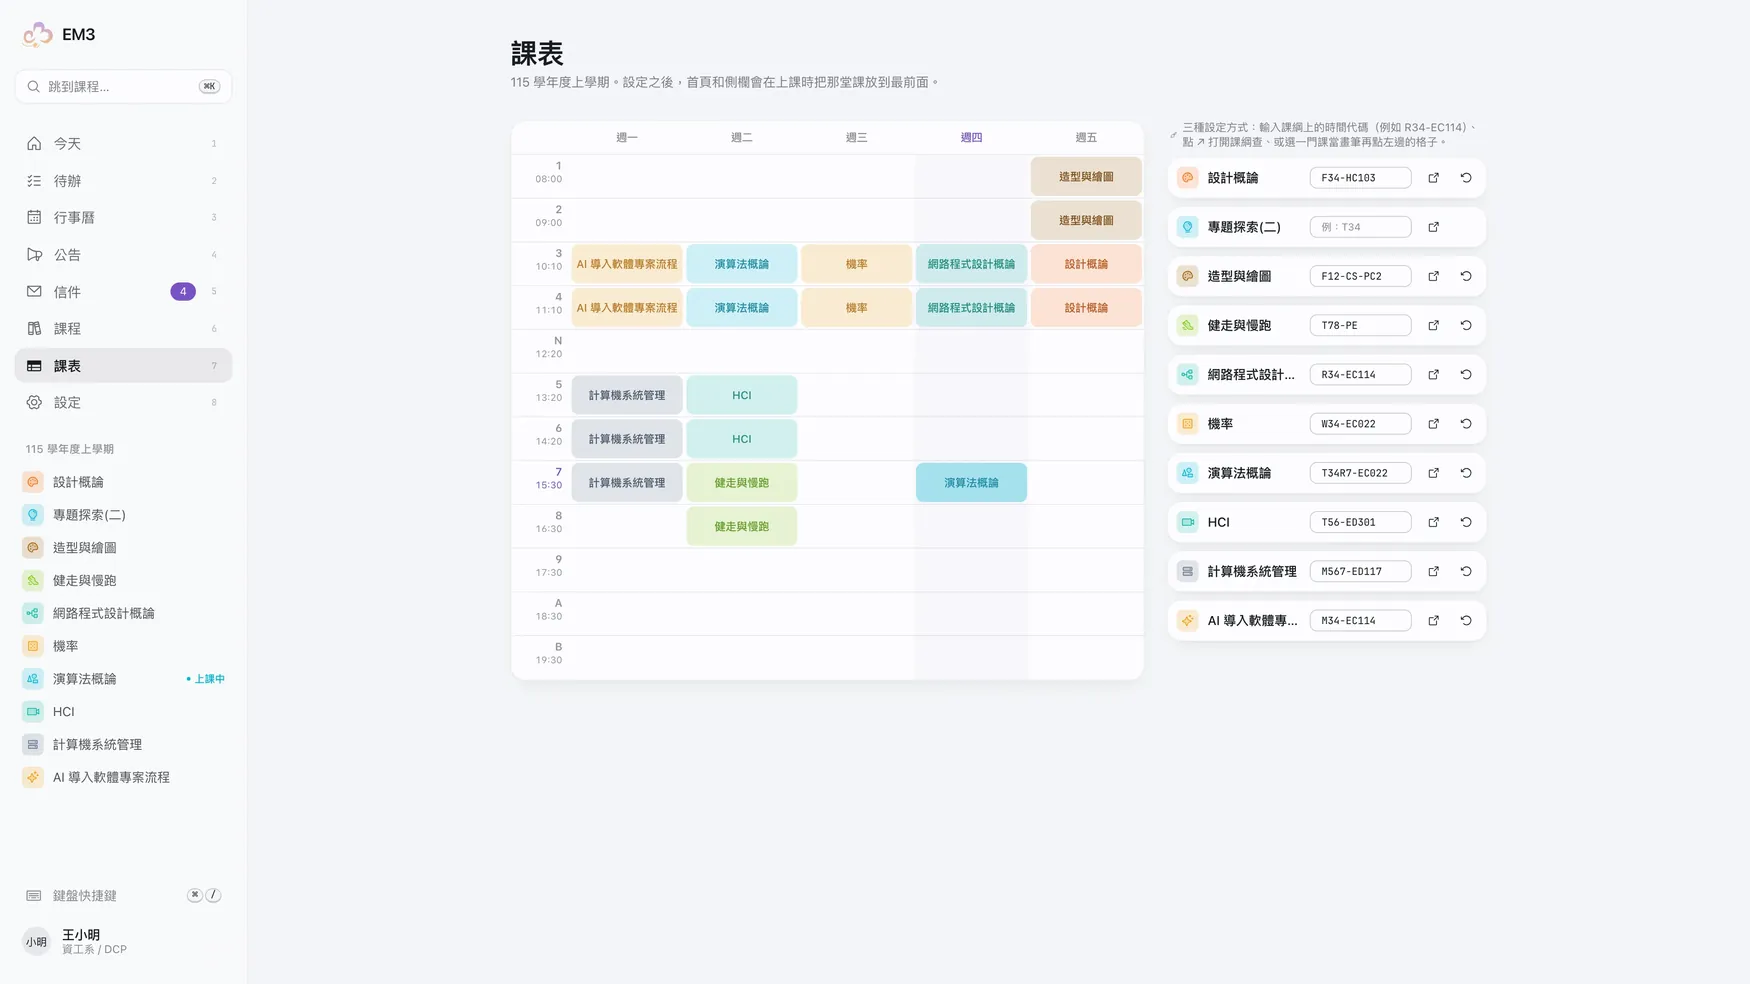Open syllabus link for 設計概論

point(1433,178)
